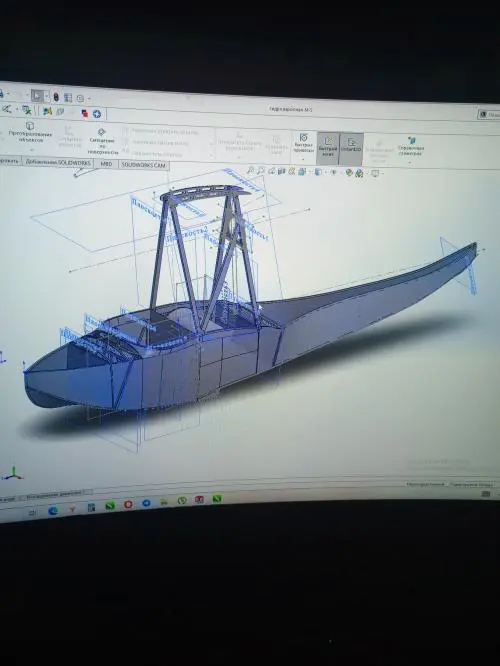
Task: Open the file properties table icon
Action: [68, 98]
